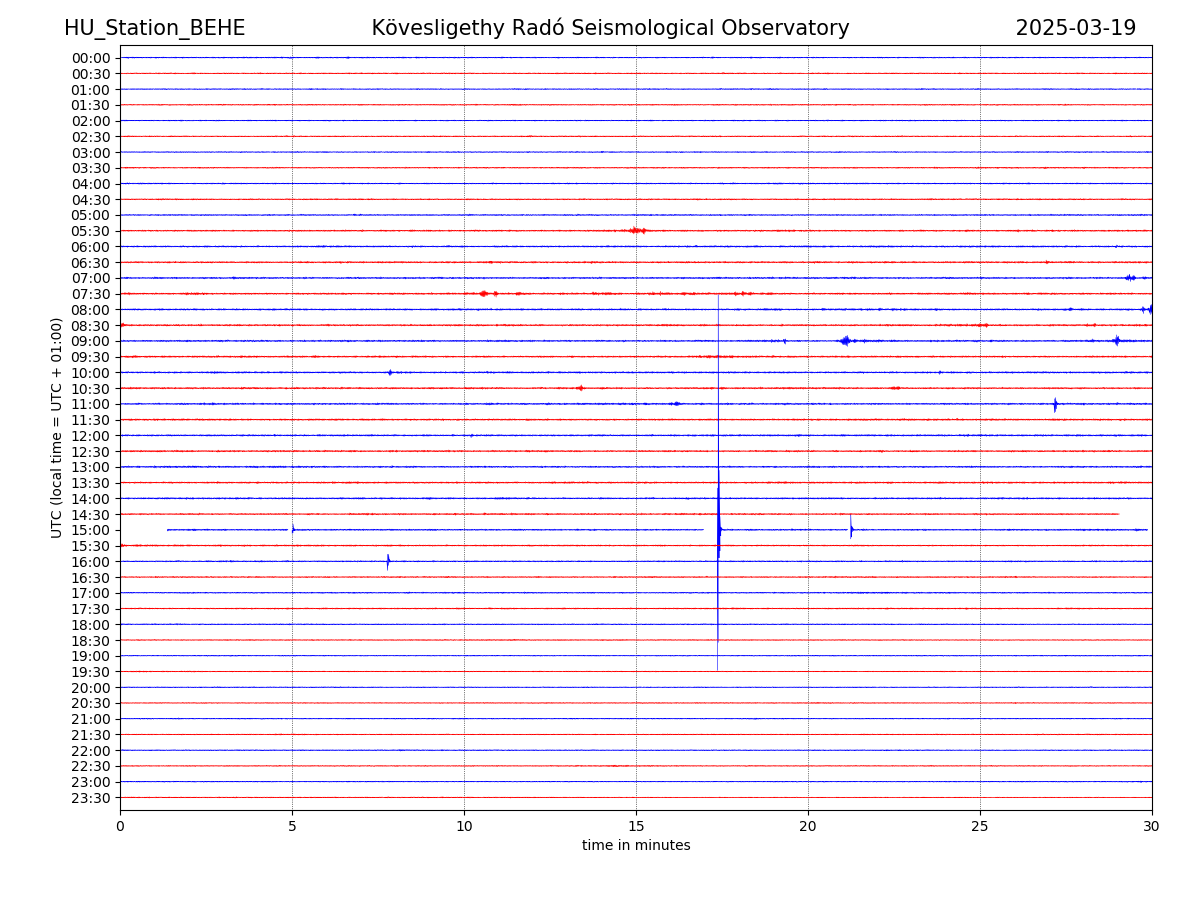
Task: Pick the 22:00 trace time label
Action: tap(91, 751)
